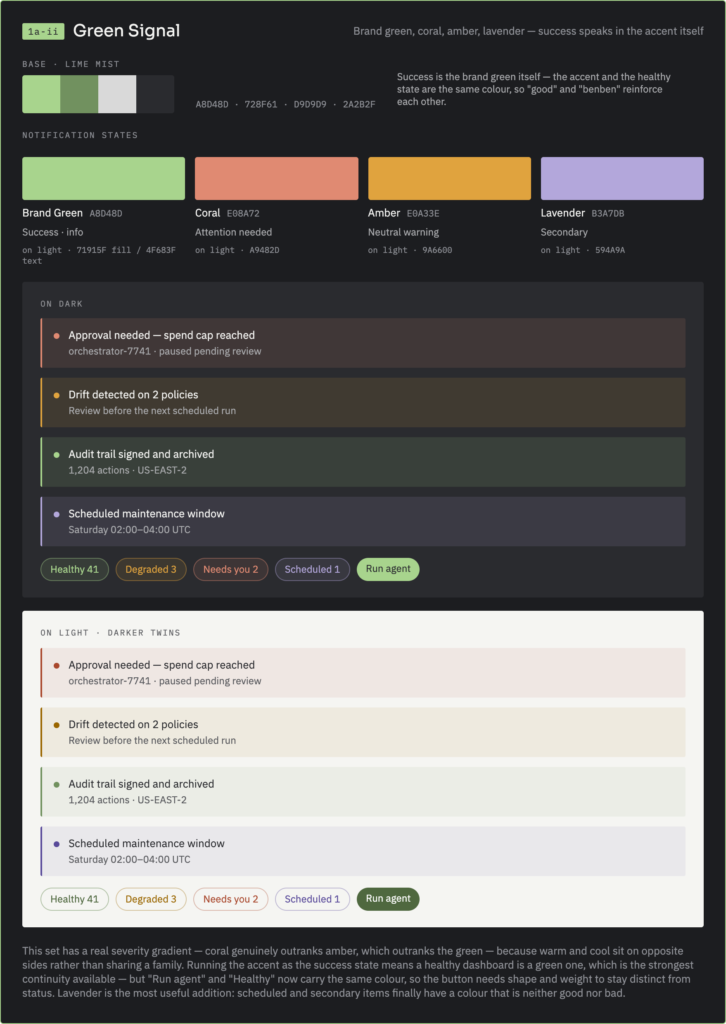Pick the Amber notification state swatch
Screen dimensions: 726x1024
[x=449, y=178]
